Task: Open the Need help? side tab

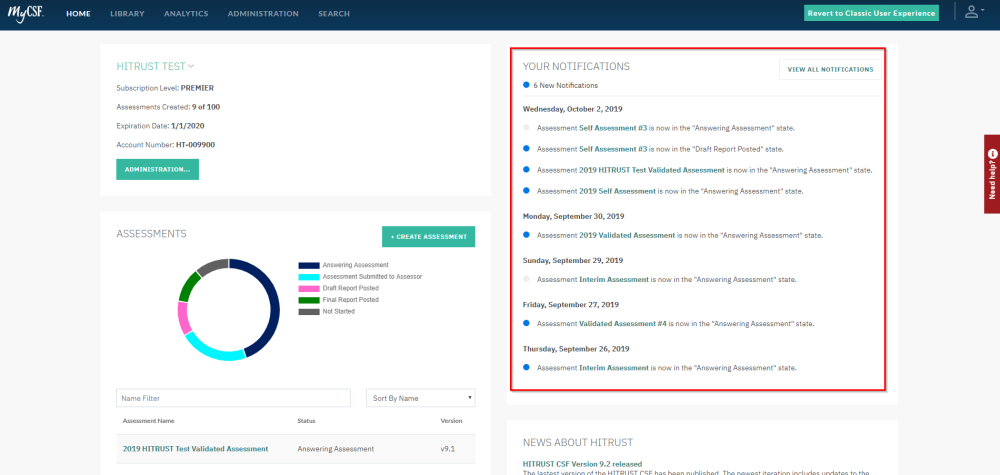Action: pyautogui.click(x=992, y=174)
